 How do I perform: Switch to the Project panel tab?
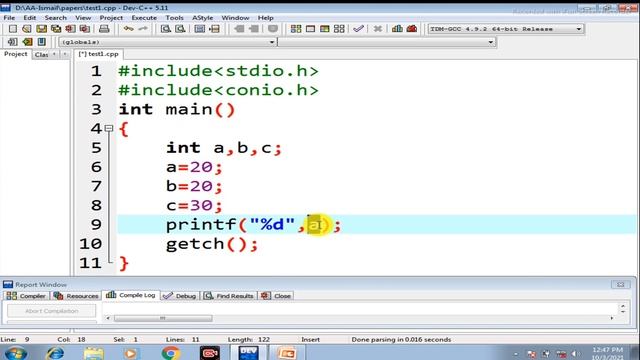(x=16, y=54)
